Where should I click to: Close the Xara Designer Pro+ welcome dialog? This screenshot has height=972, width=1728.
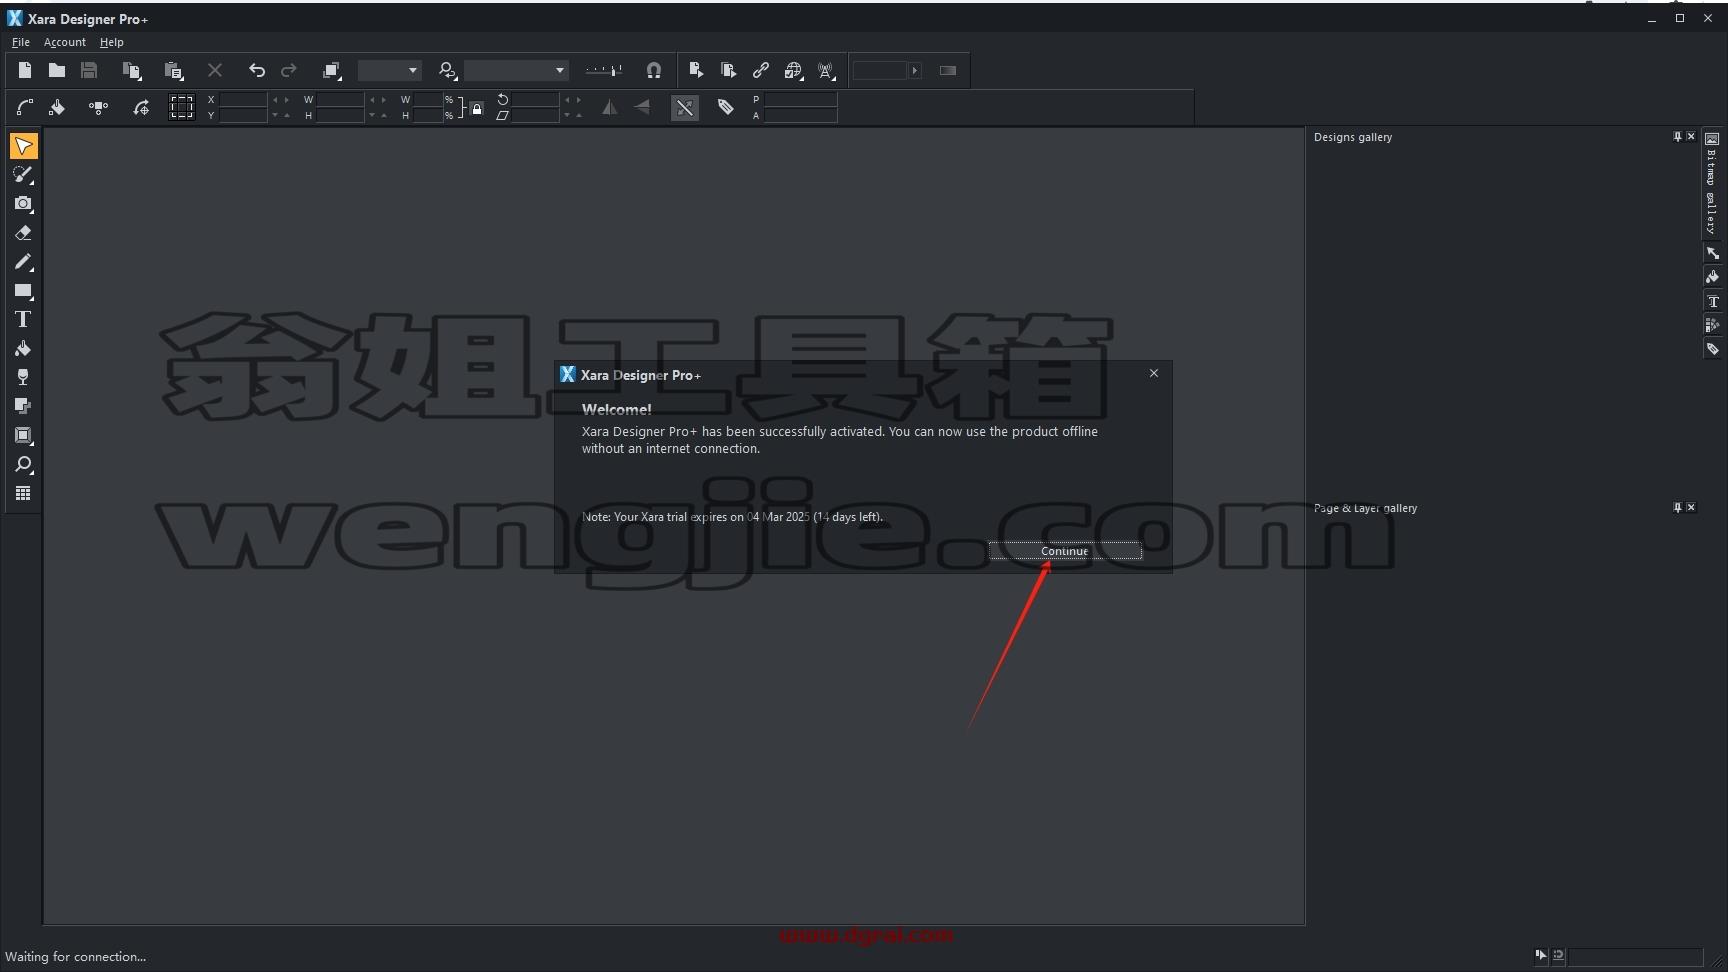[x=1154, y=373]
